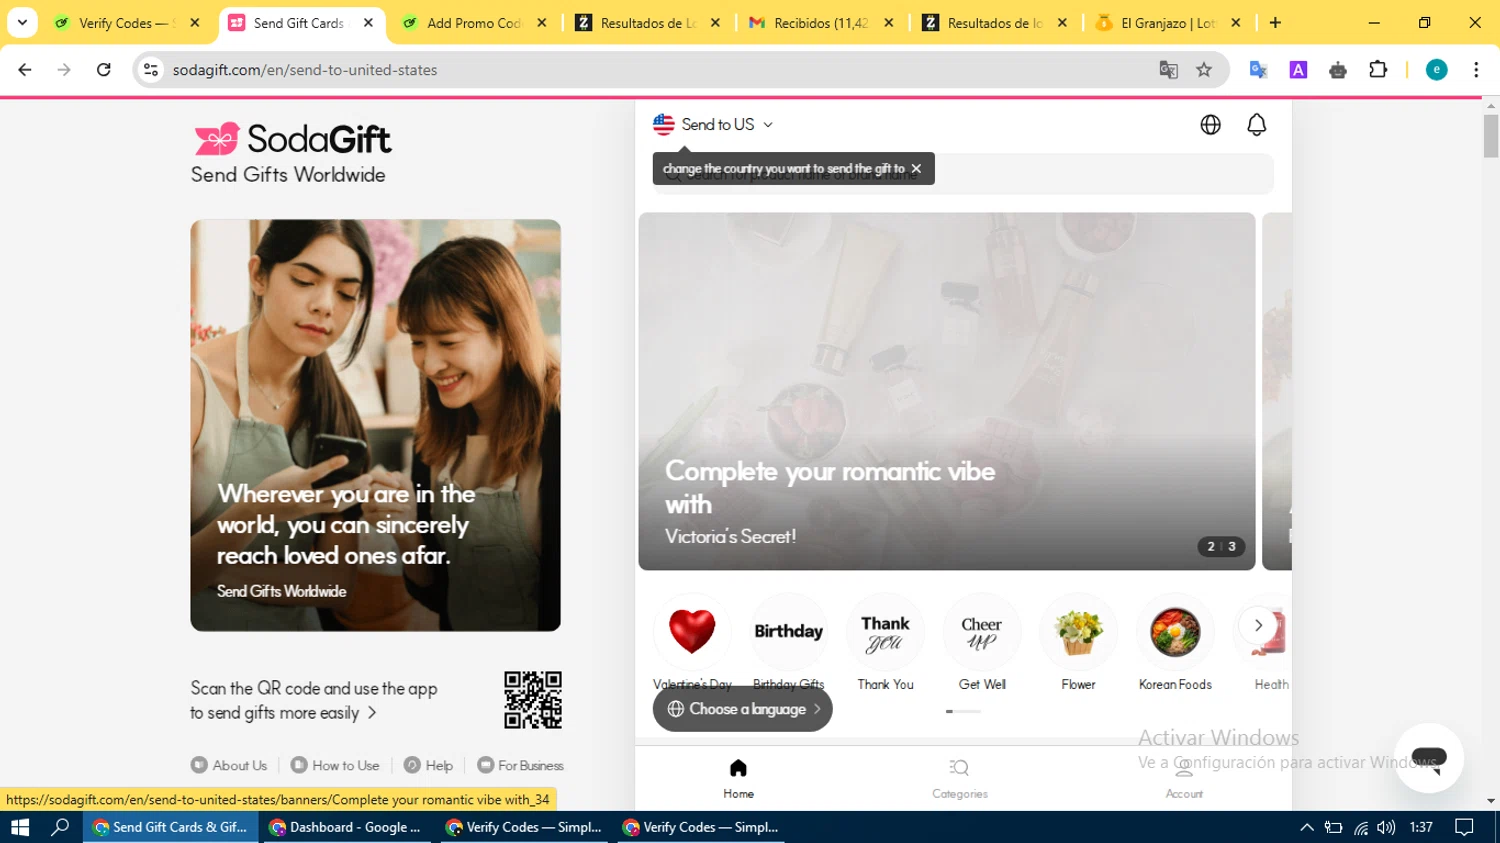Go to Home in bottom navigation
This screenshot has height=843, width=1500.
click(x=739, y=779)
